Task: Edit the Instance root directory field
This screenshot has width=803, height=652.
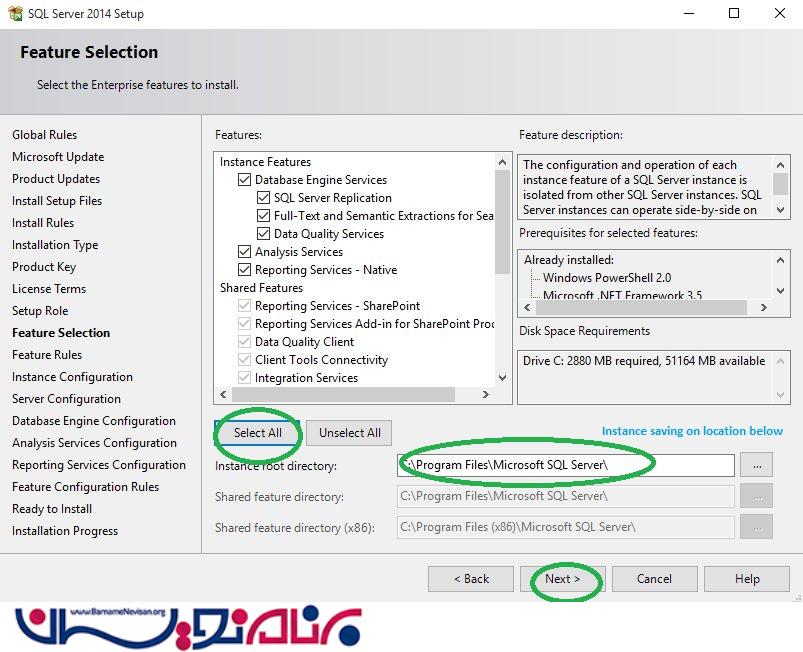Action: click(566, 465)
